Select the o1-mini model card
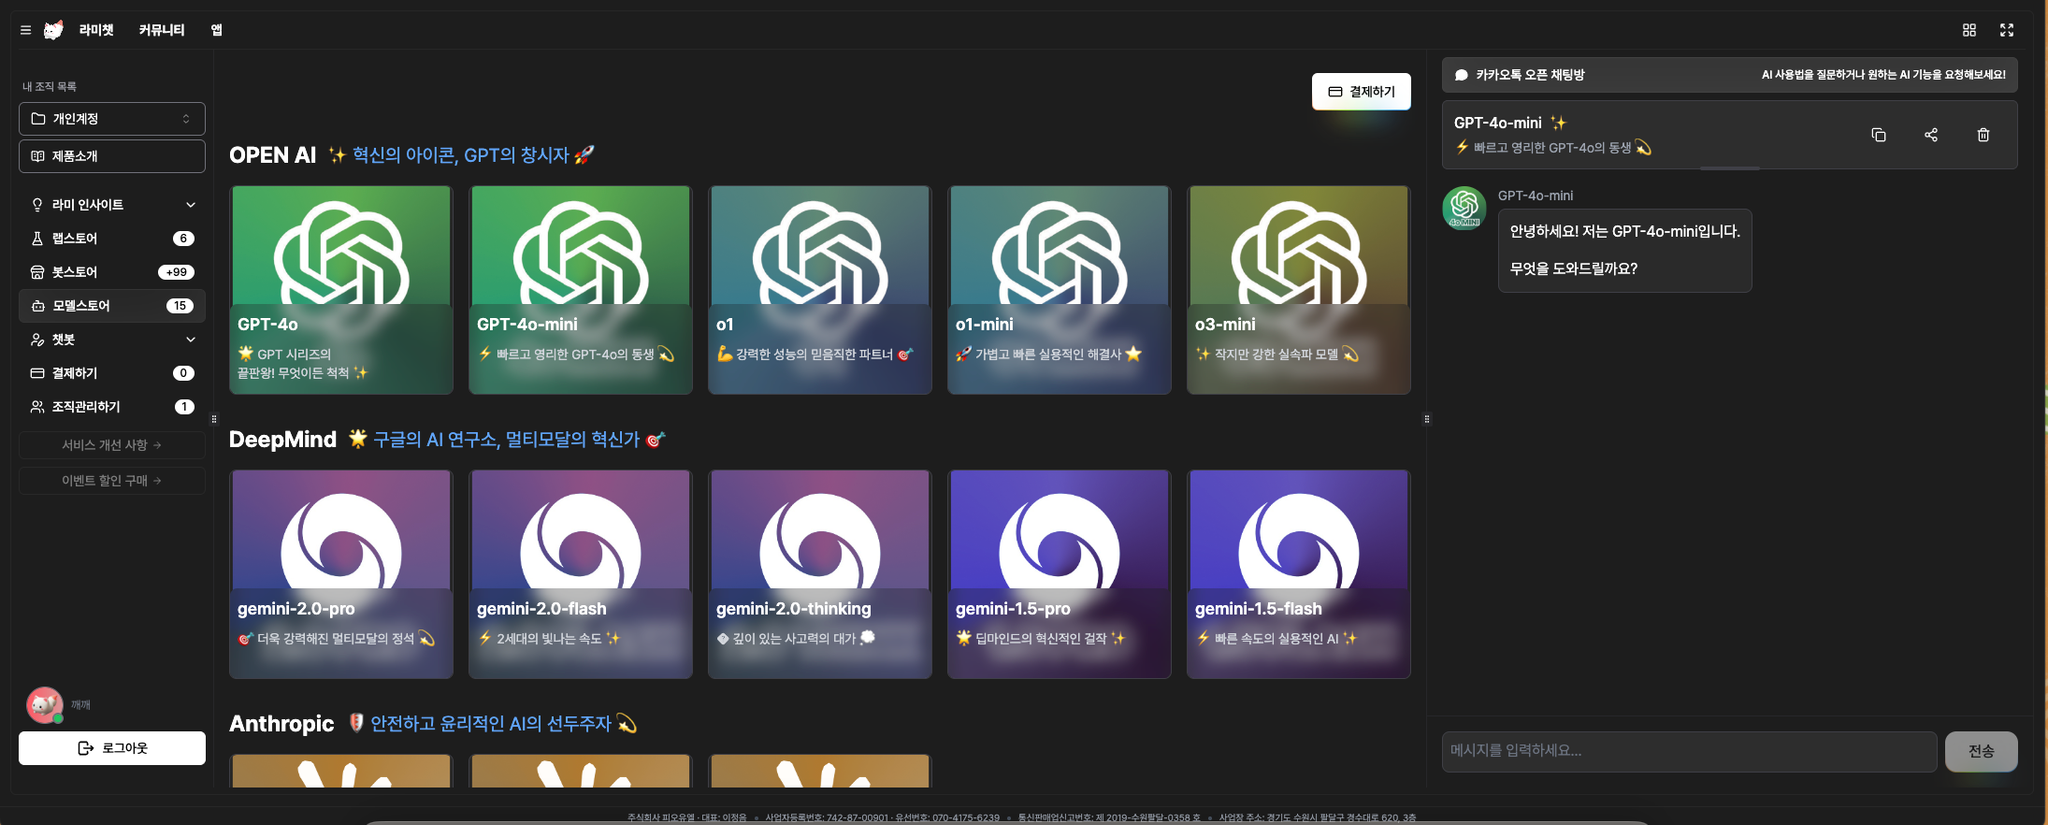Screen dimensions: 2048x825 click(1059, 290)
